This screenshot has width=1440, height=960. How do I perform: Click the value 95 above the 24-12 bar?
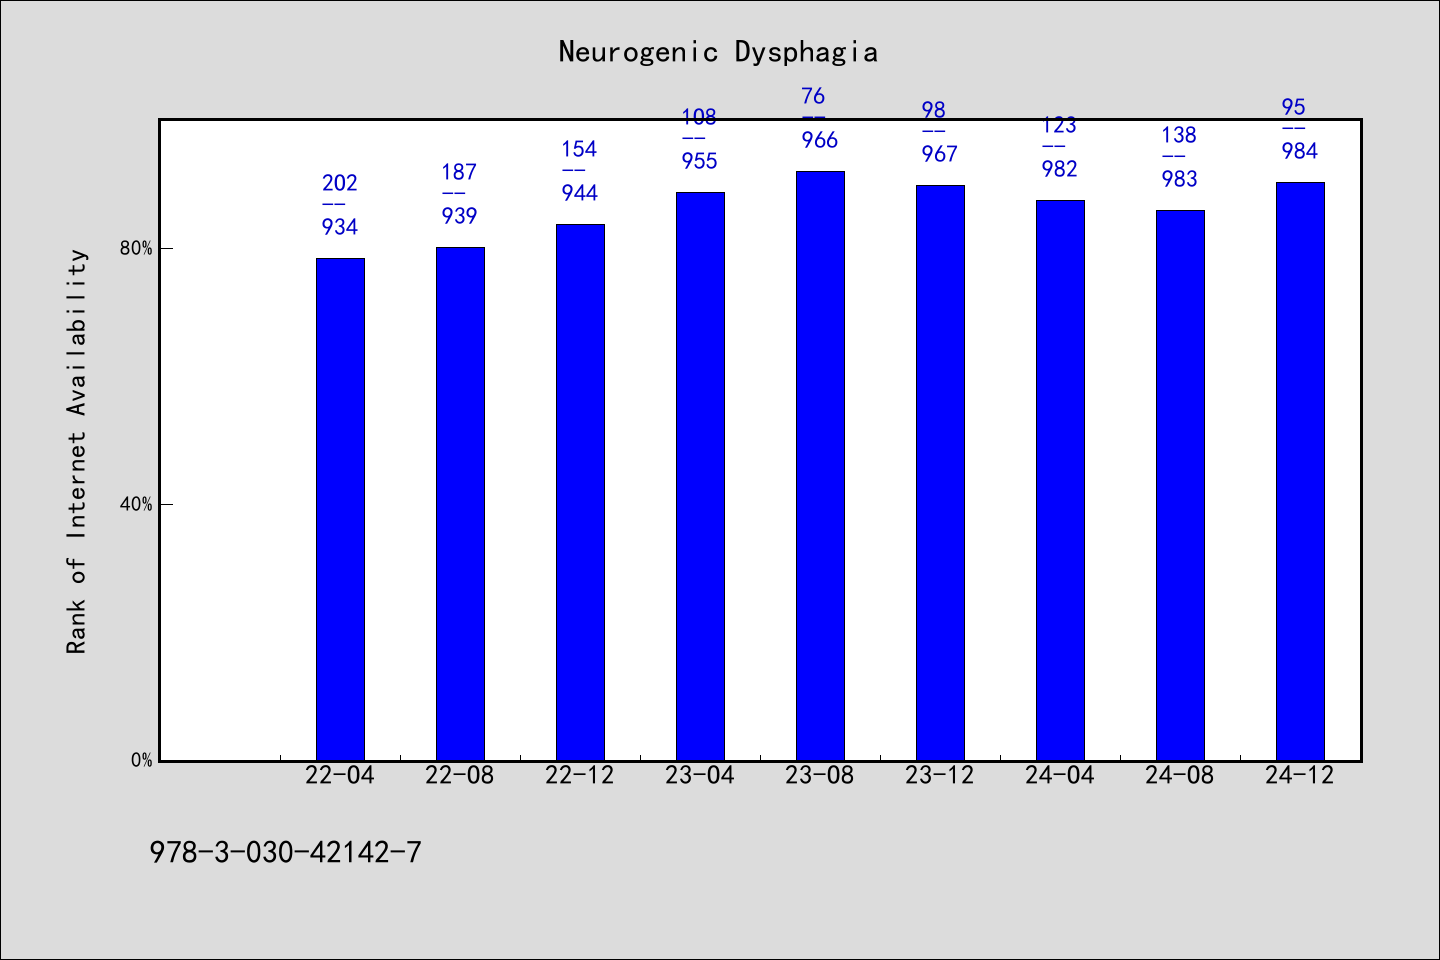pos(1293,107)
